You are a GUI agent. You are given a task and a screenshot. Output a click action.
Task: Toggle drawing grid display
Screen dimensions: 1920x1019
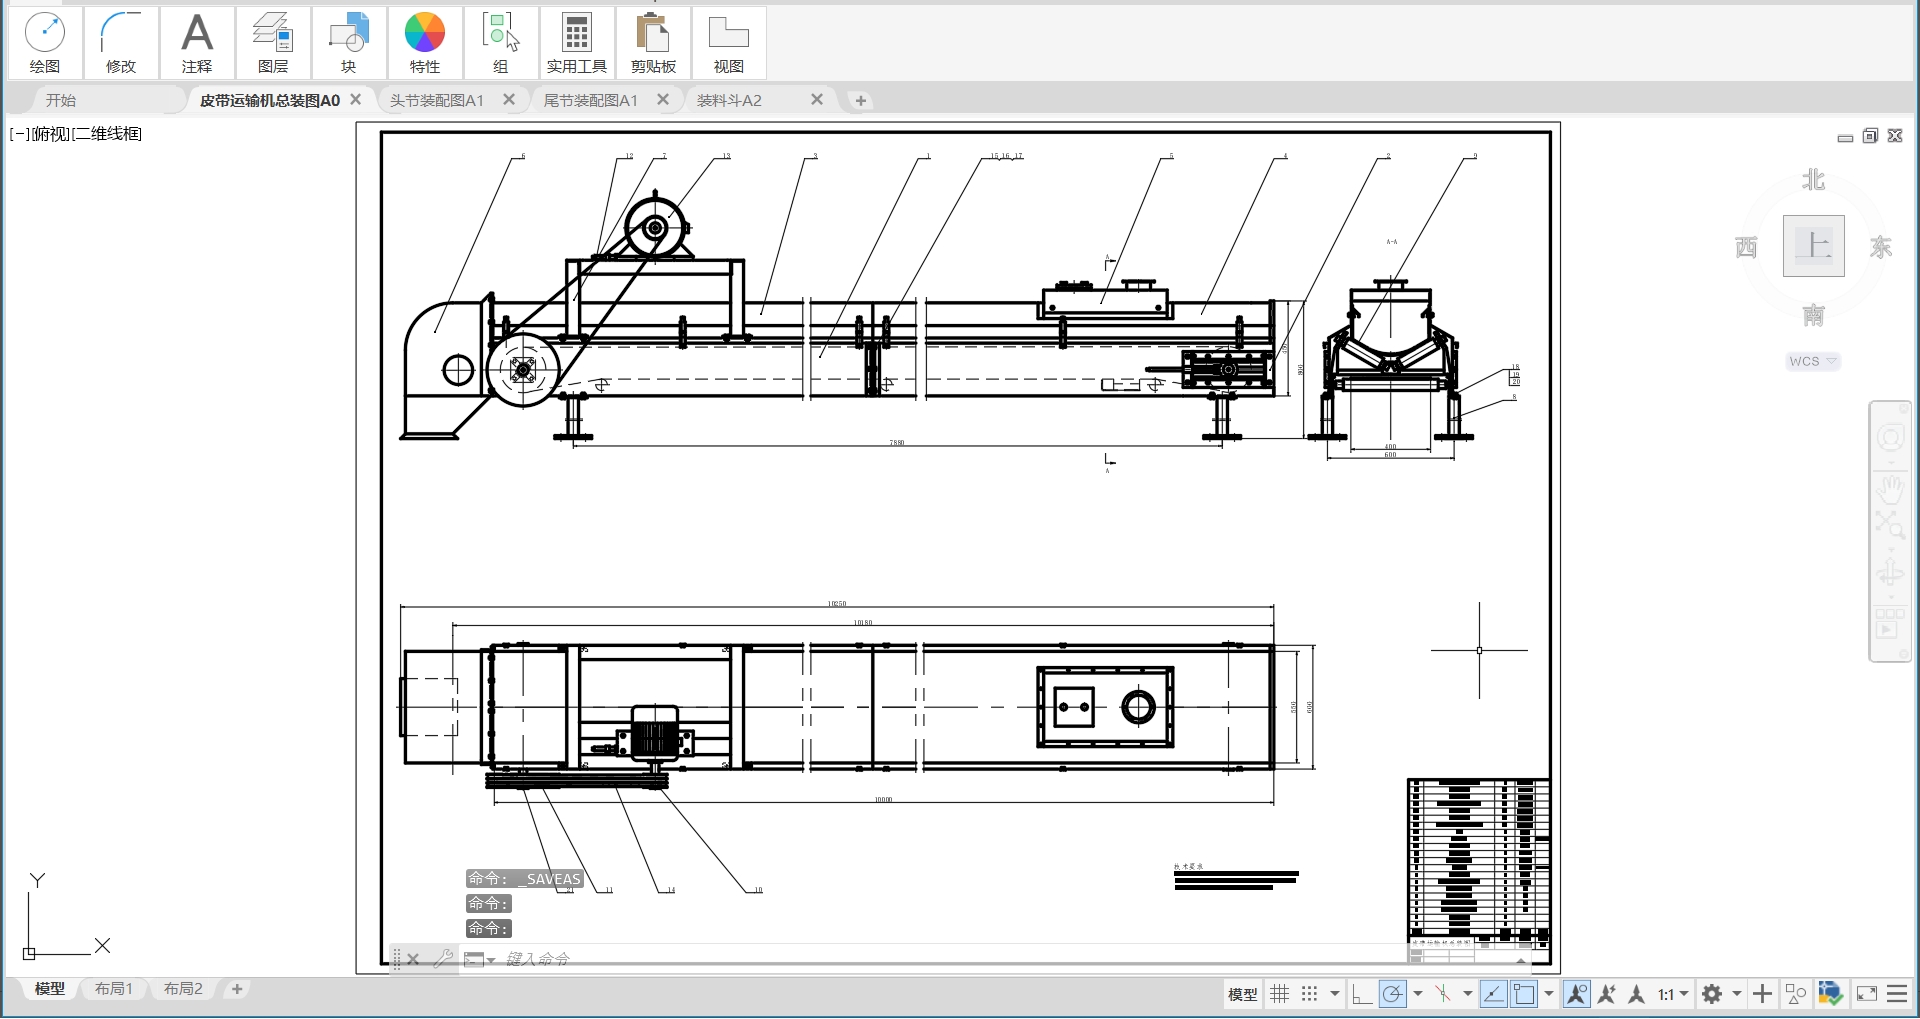coord(1280,994)
